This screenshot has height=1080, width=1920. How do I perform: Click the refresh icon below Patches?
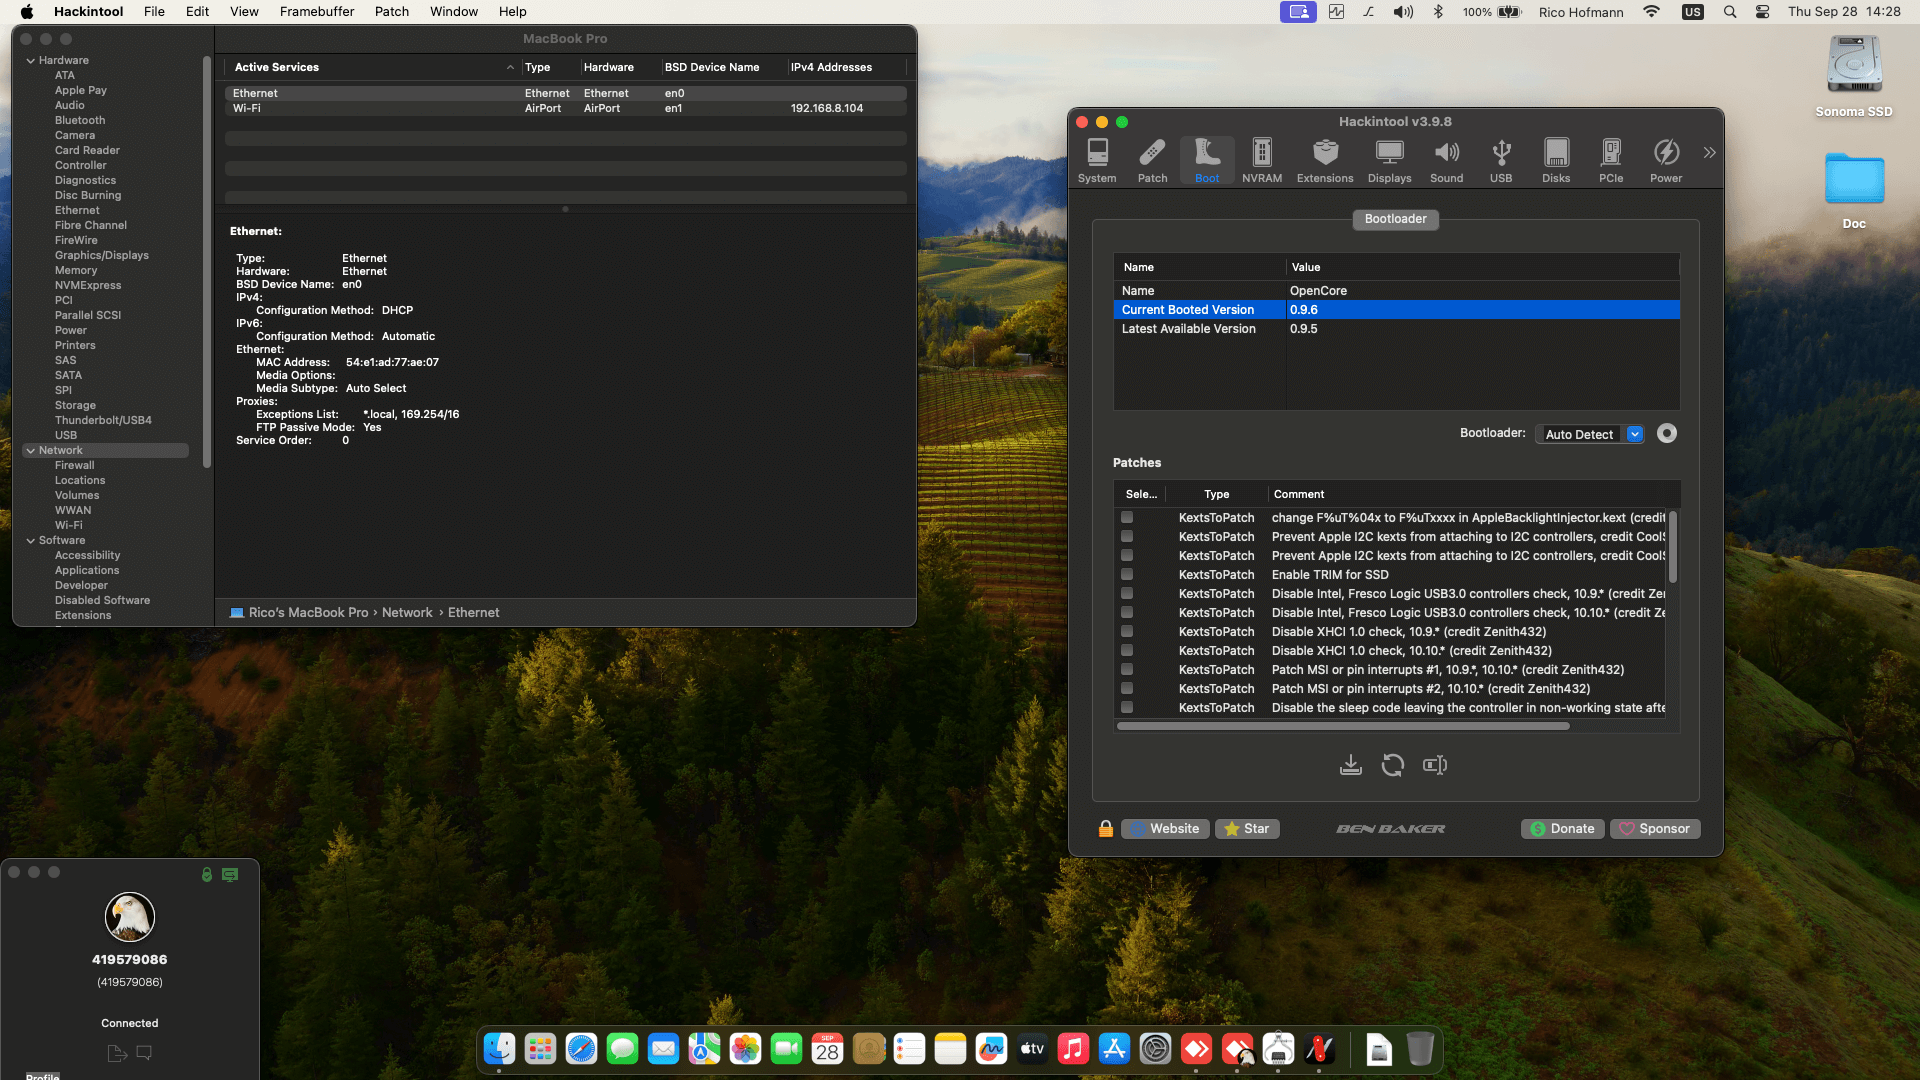click(x=1392, y=765)
